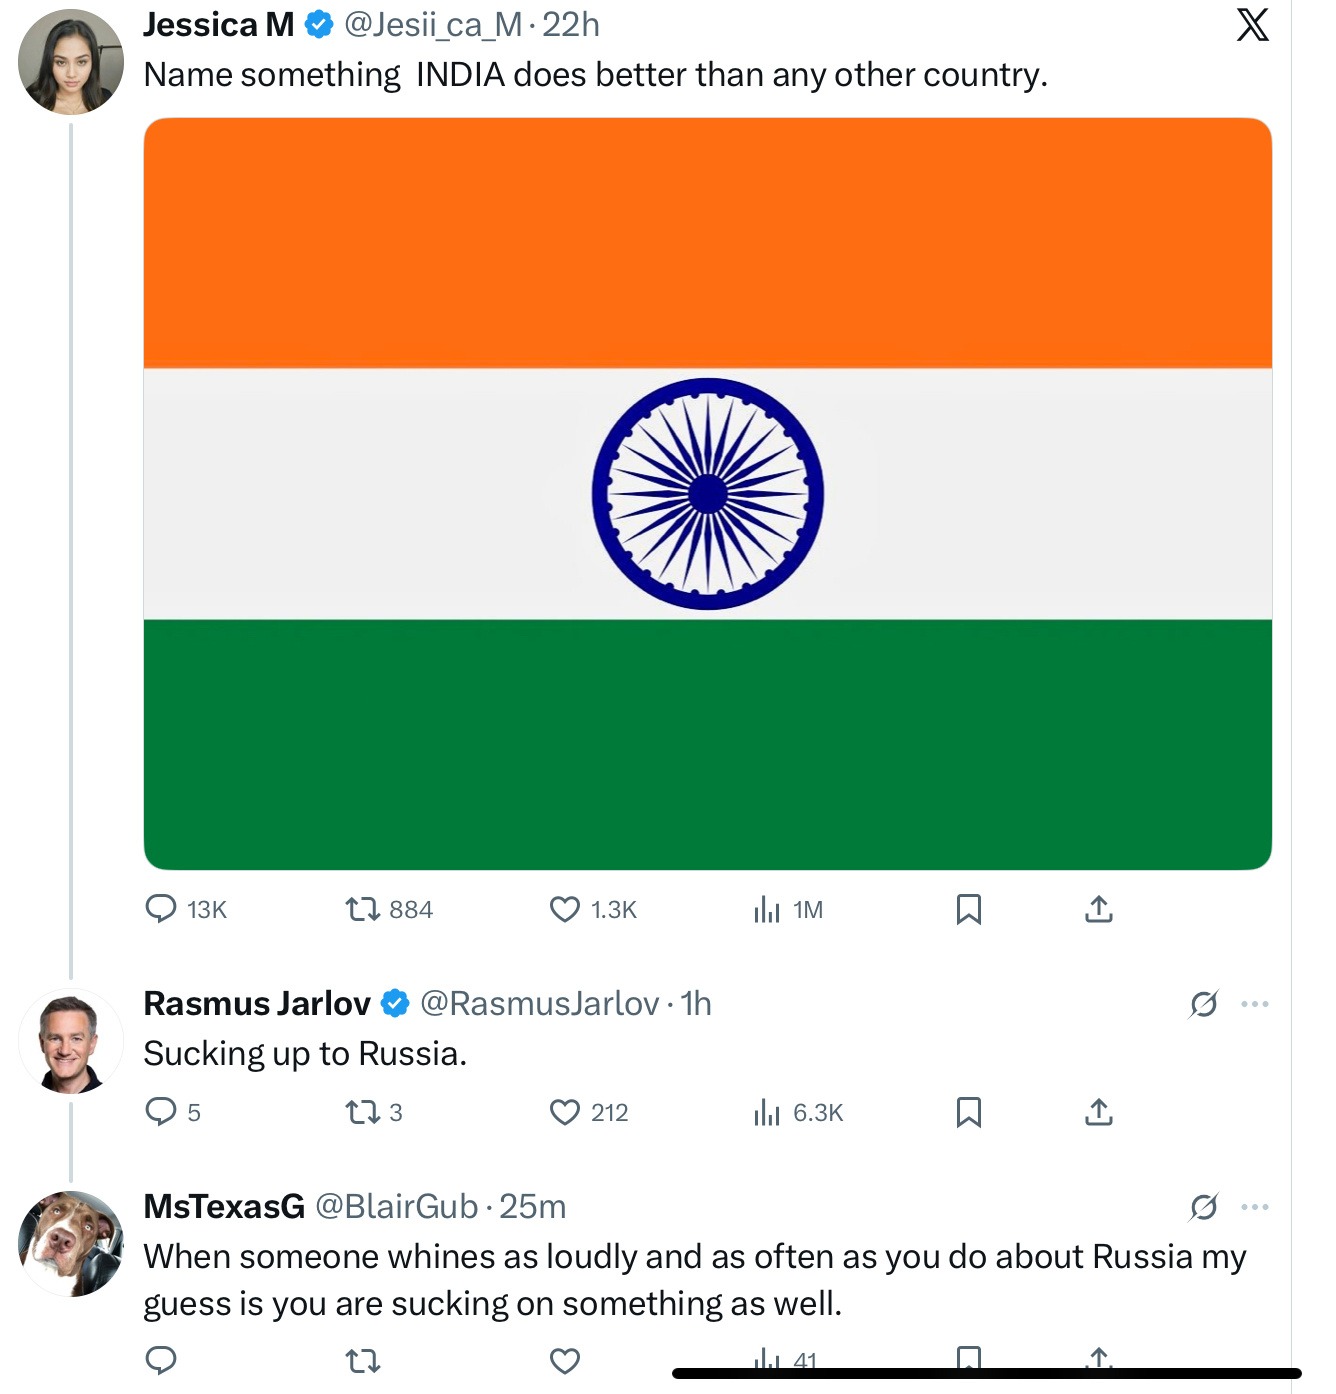Click the X logo icon
The width and height of the screenshot is (1336, 1394).
(x=1252, y=25)
